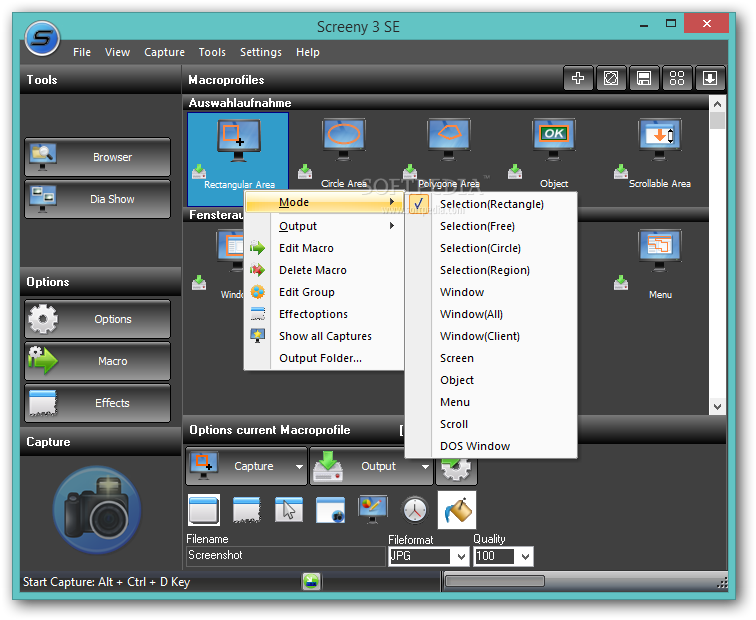
Task: Open the Capture menu in menu bar
Action: click(164, 52)
